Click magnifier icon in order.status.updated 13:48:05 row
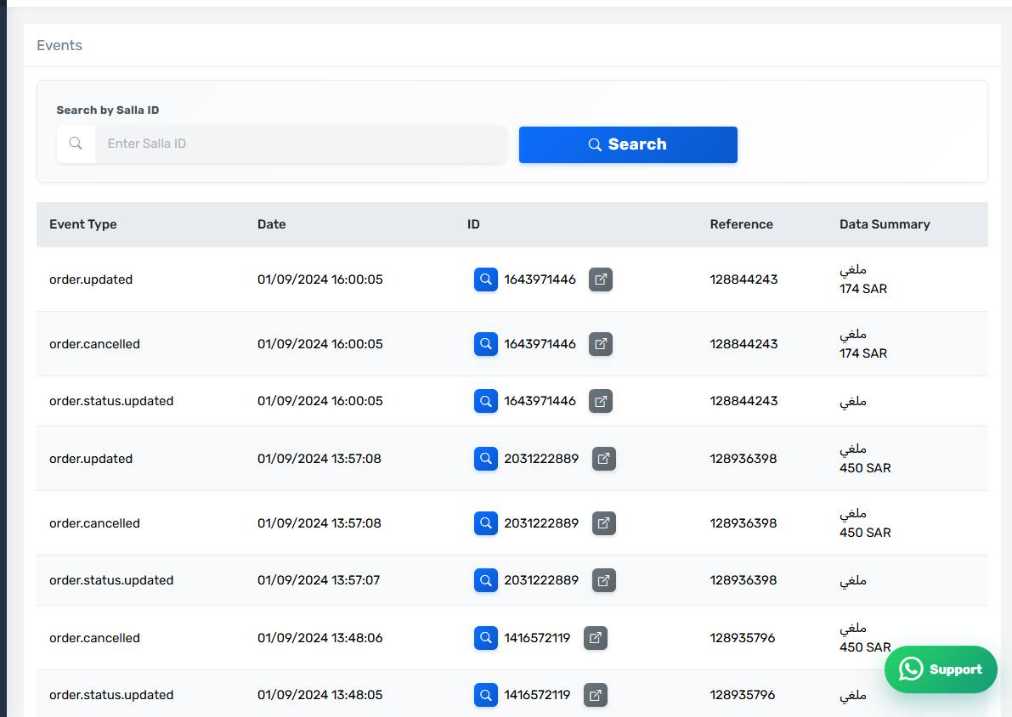The image size is (1012, 717). click(485, 695)
